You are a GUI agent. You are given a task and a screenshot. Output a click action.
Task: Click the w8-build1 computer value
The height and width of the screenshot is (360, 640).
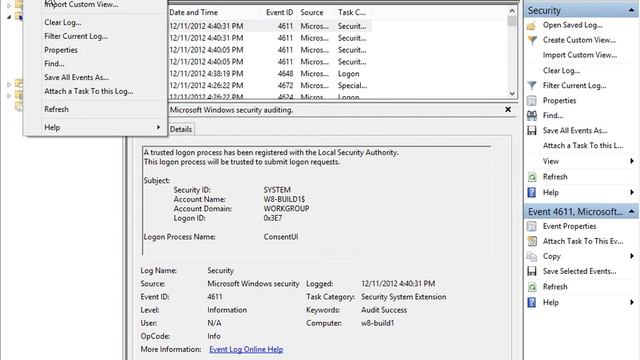tap(378, 323)
